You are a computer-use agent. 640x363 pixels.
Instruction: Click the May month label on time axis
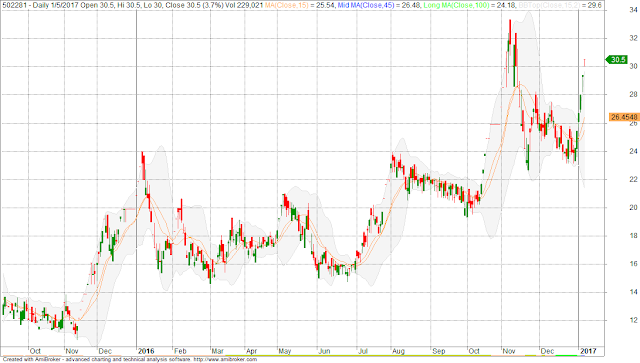click(x=285, y=351)
